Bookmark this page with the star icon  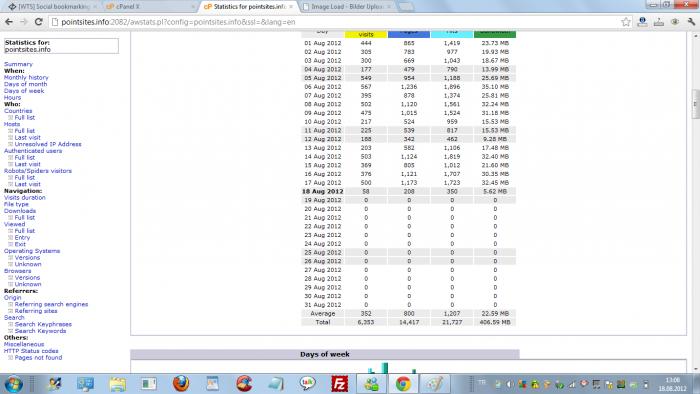pos(626,21)
